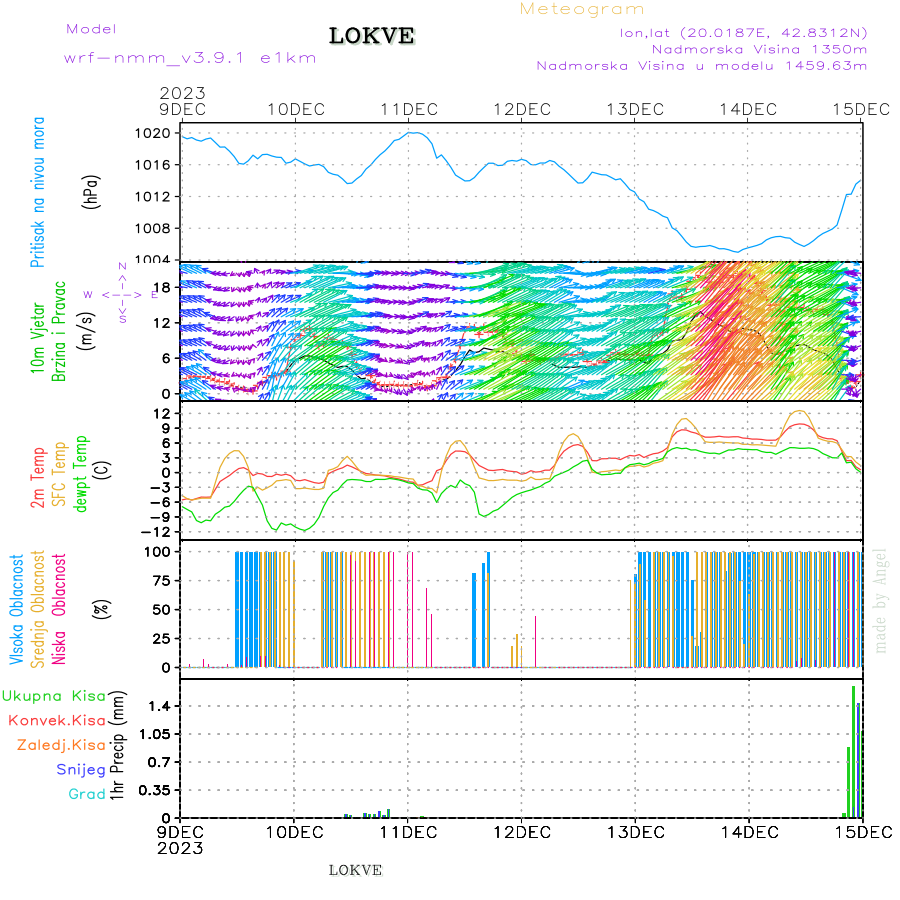
Task: Select the cyan "Grad" legend label
Action: click(x=87, y=794)
